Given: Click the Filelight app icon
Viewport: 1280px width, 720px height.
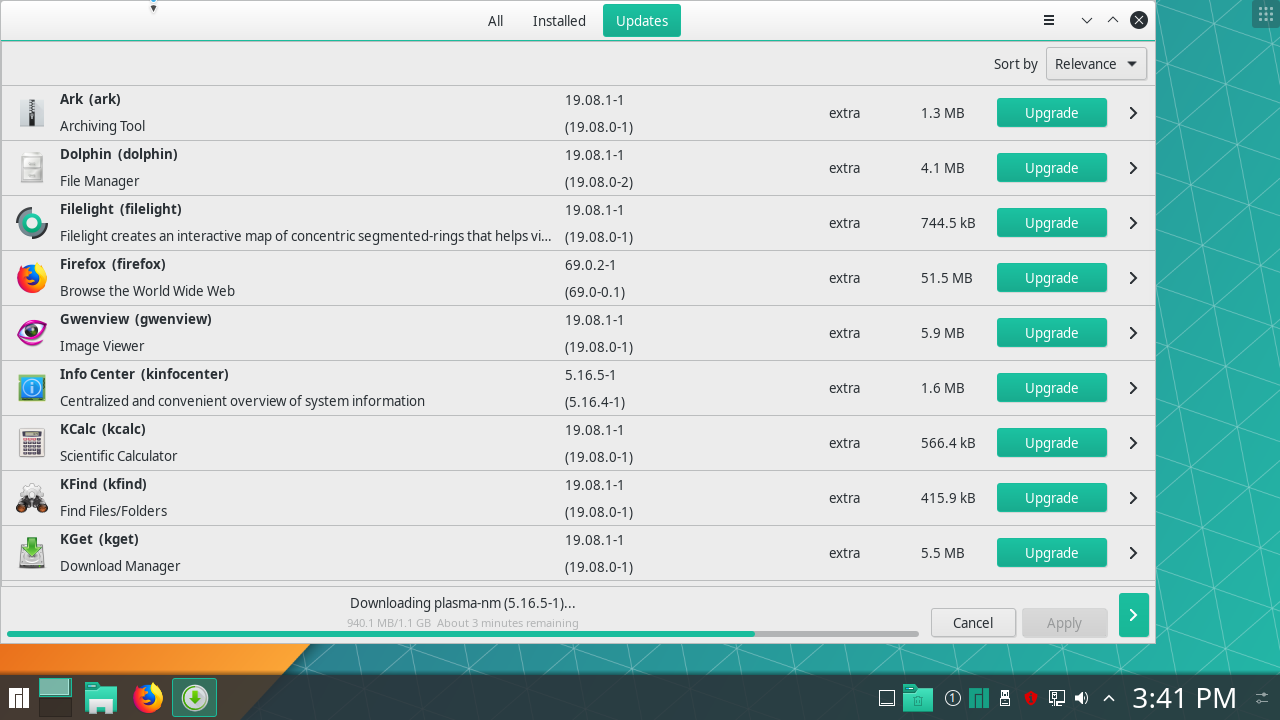Looking at the screenshot, I should pyautogui.click(x=31, y=222).
